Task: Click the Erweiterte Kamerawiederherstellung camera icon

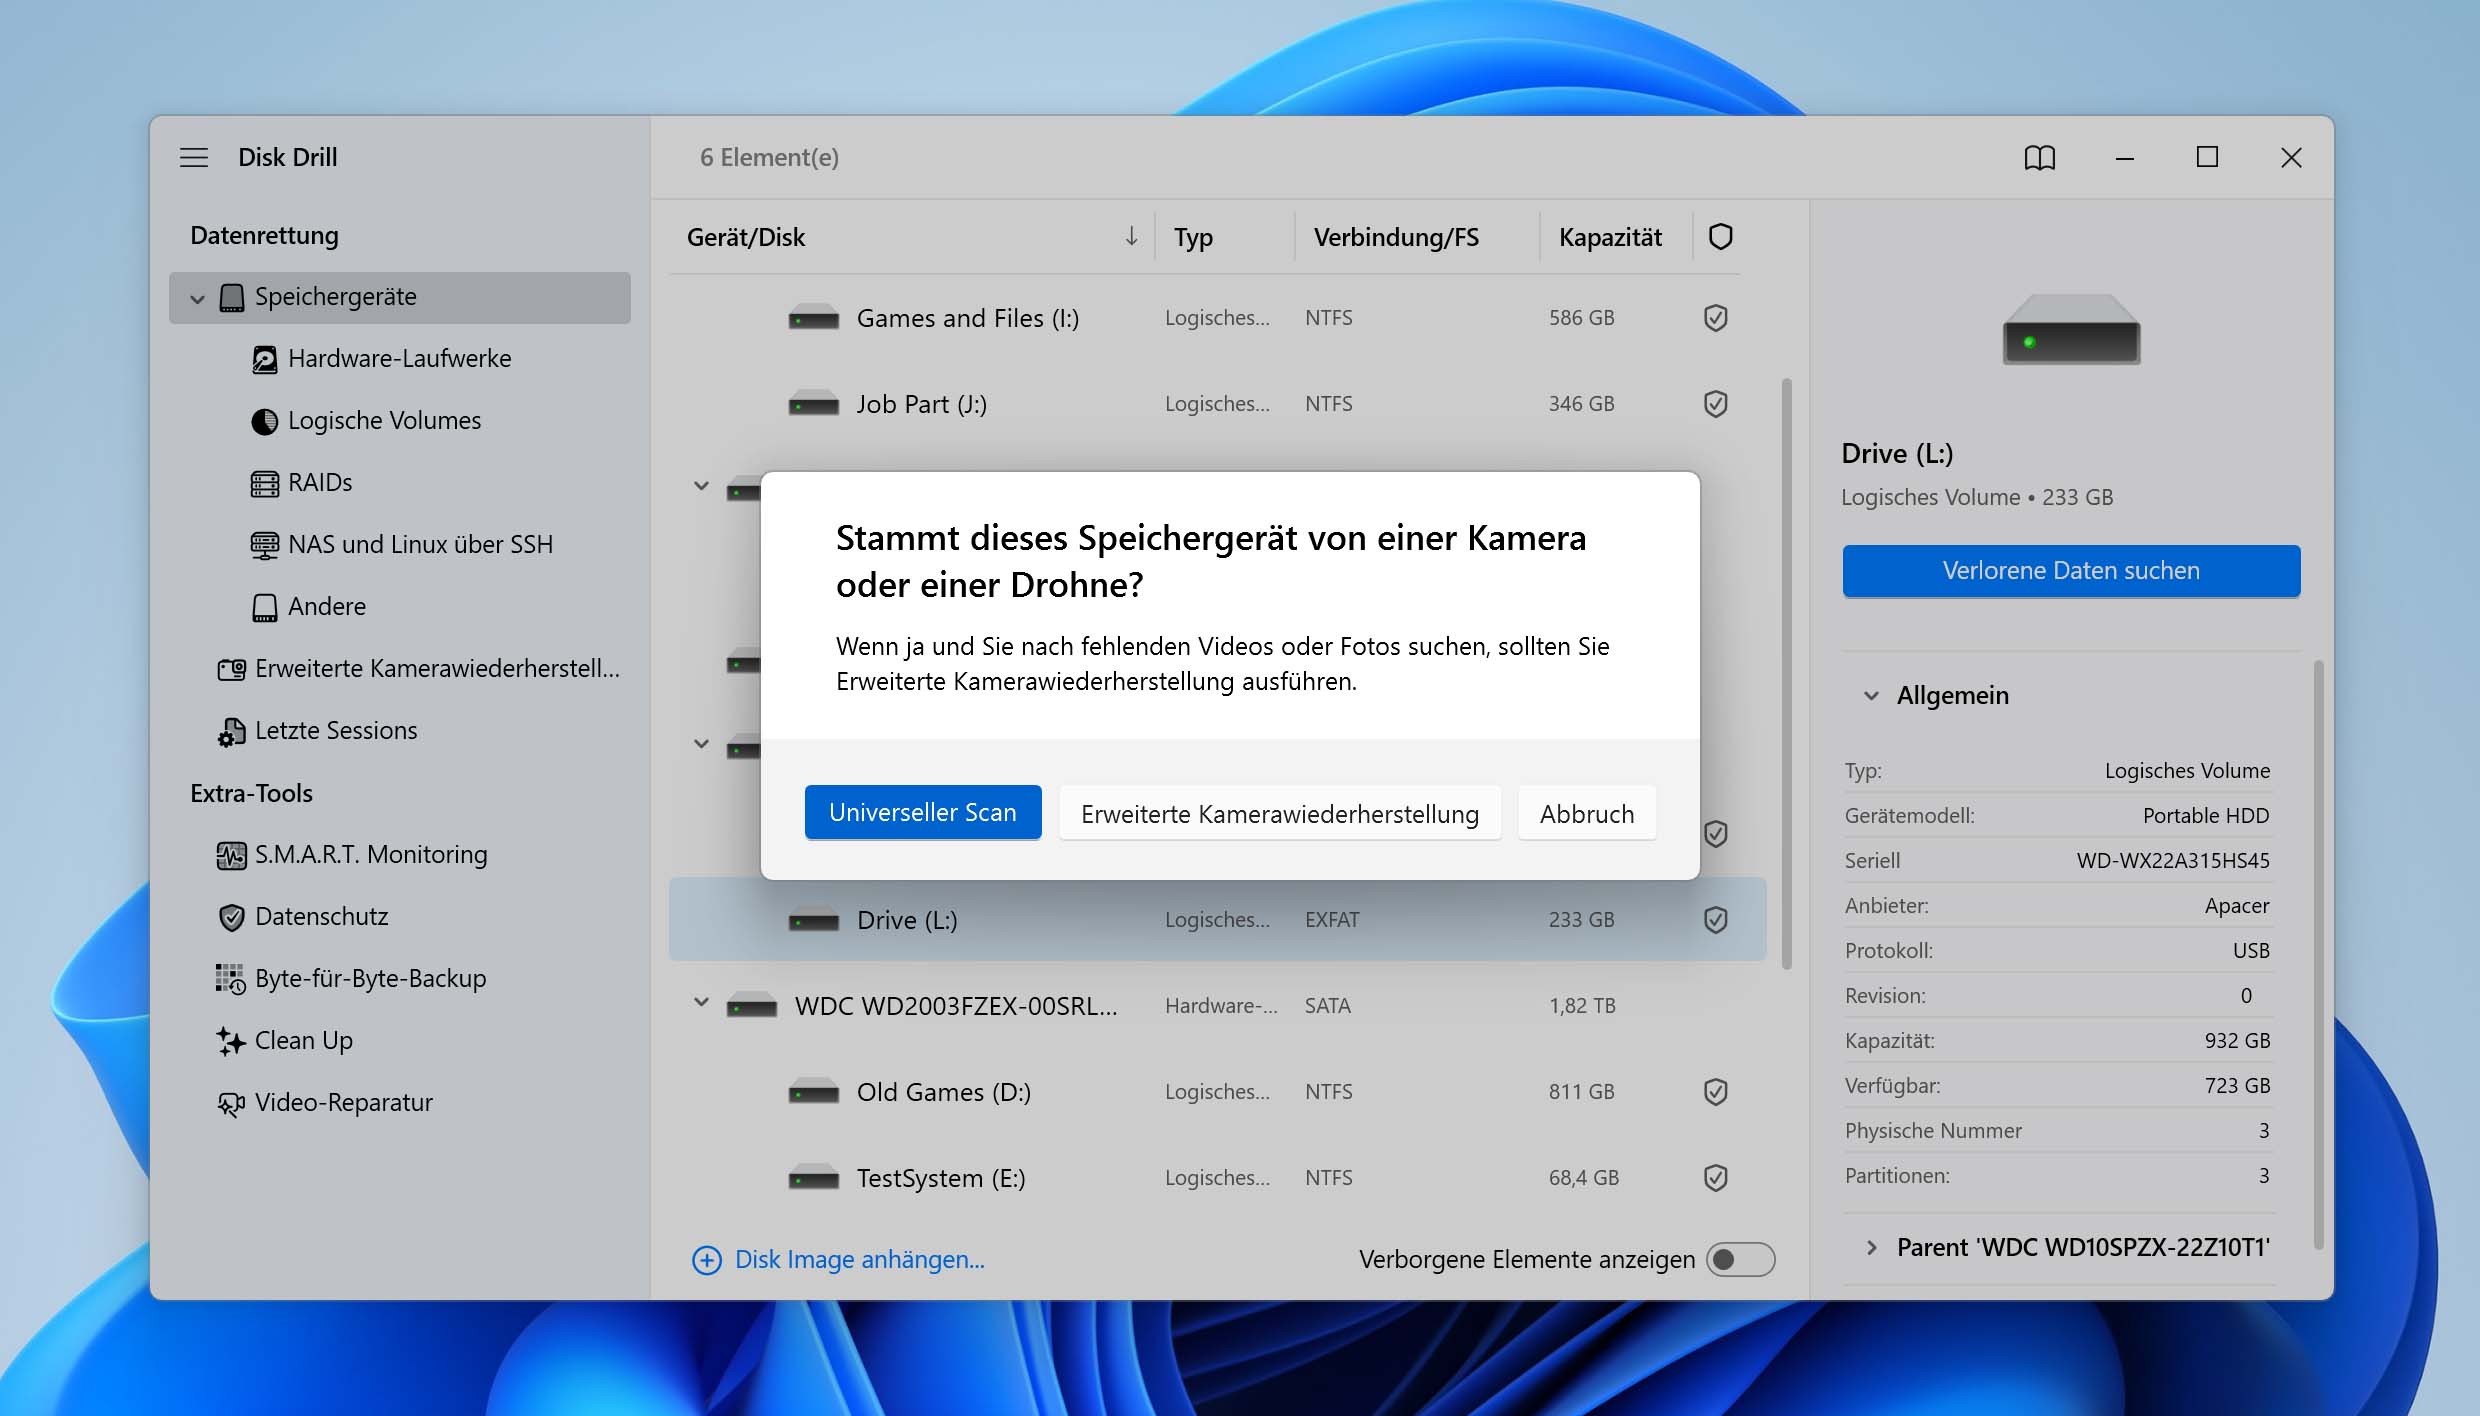Action: pyautogui.click(x=231, y=669)
